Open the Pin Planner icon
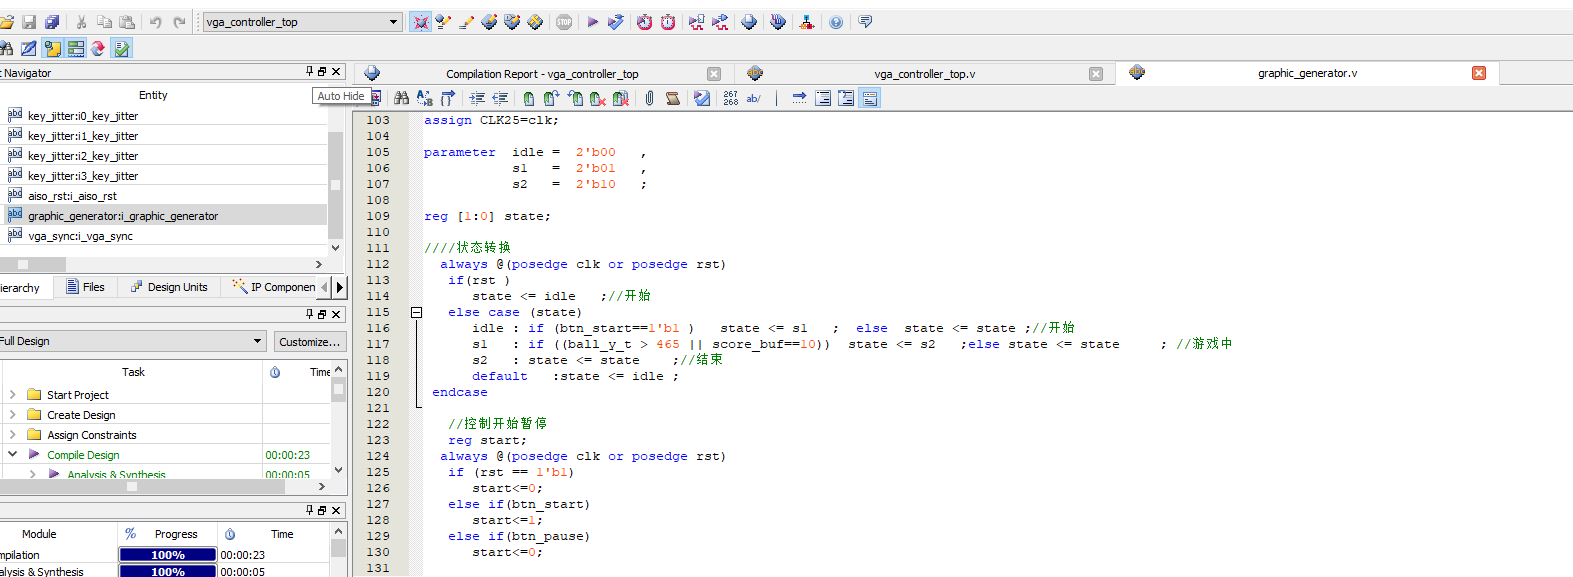1573x577 pixels. tap(489, 22)
